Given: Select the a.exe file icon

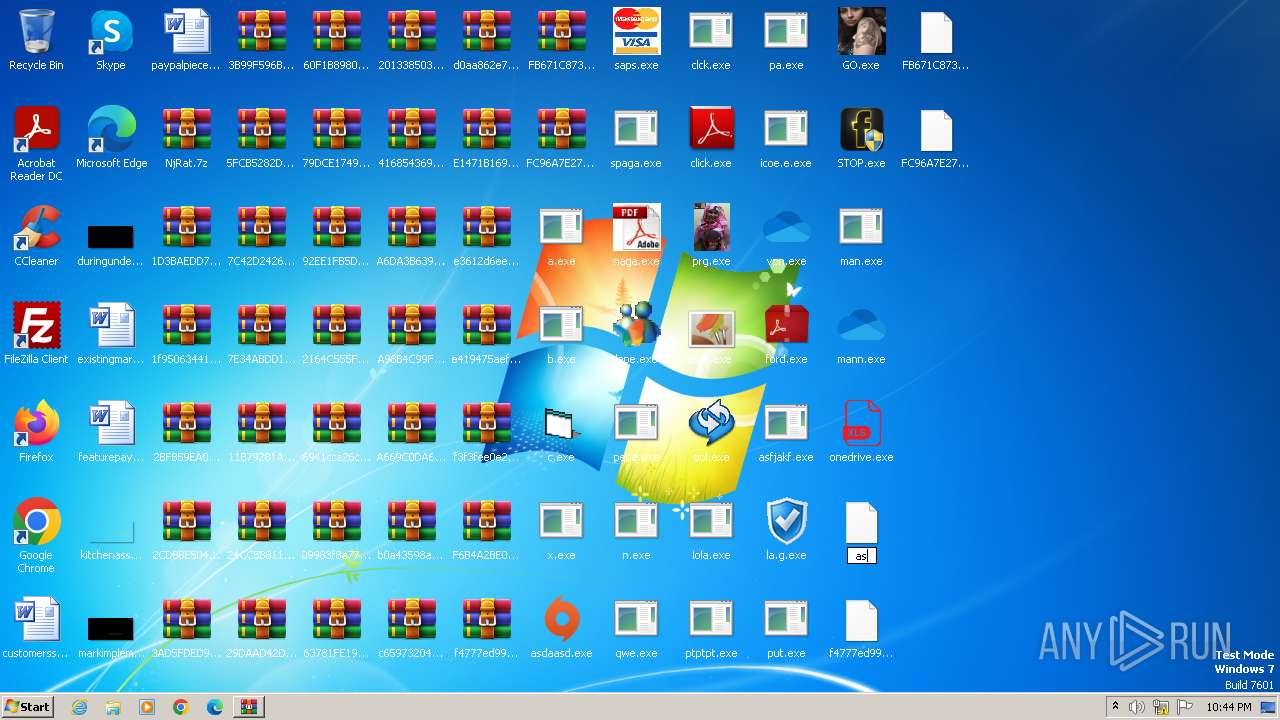Looking at the screenshot, I should pyautogui.click(x=561, y=236).
